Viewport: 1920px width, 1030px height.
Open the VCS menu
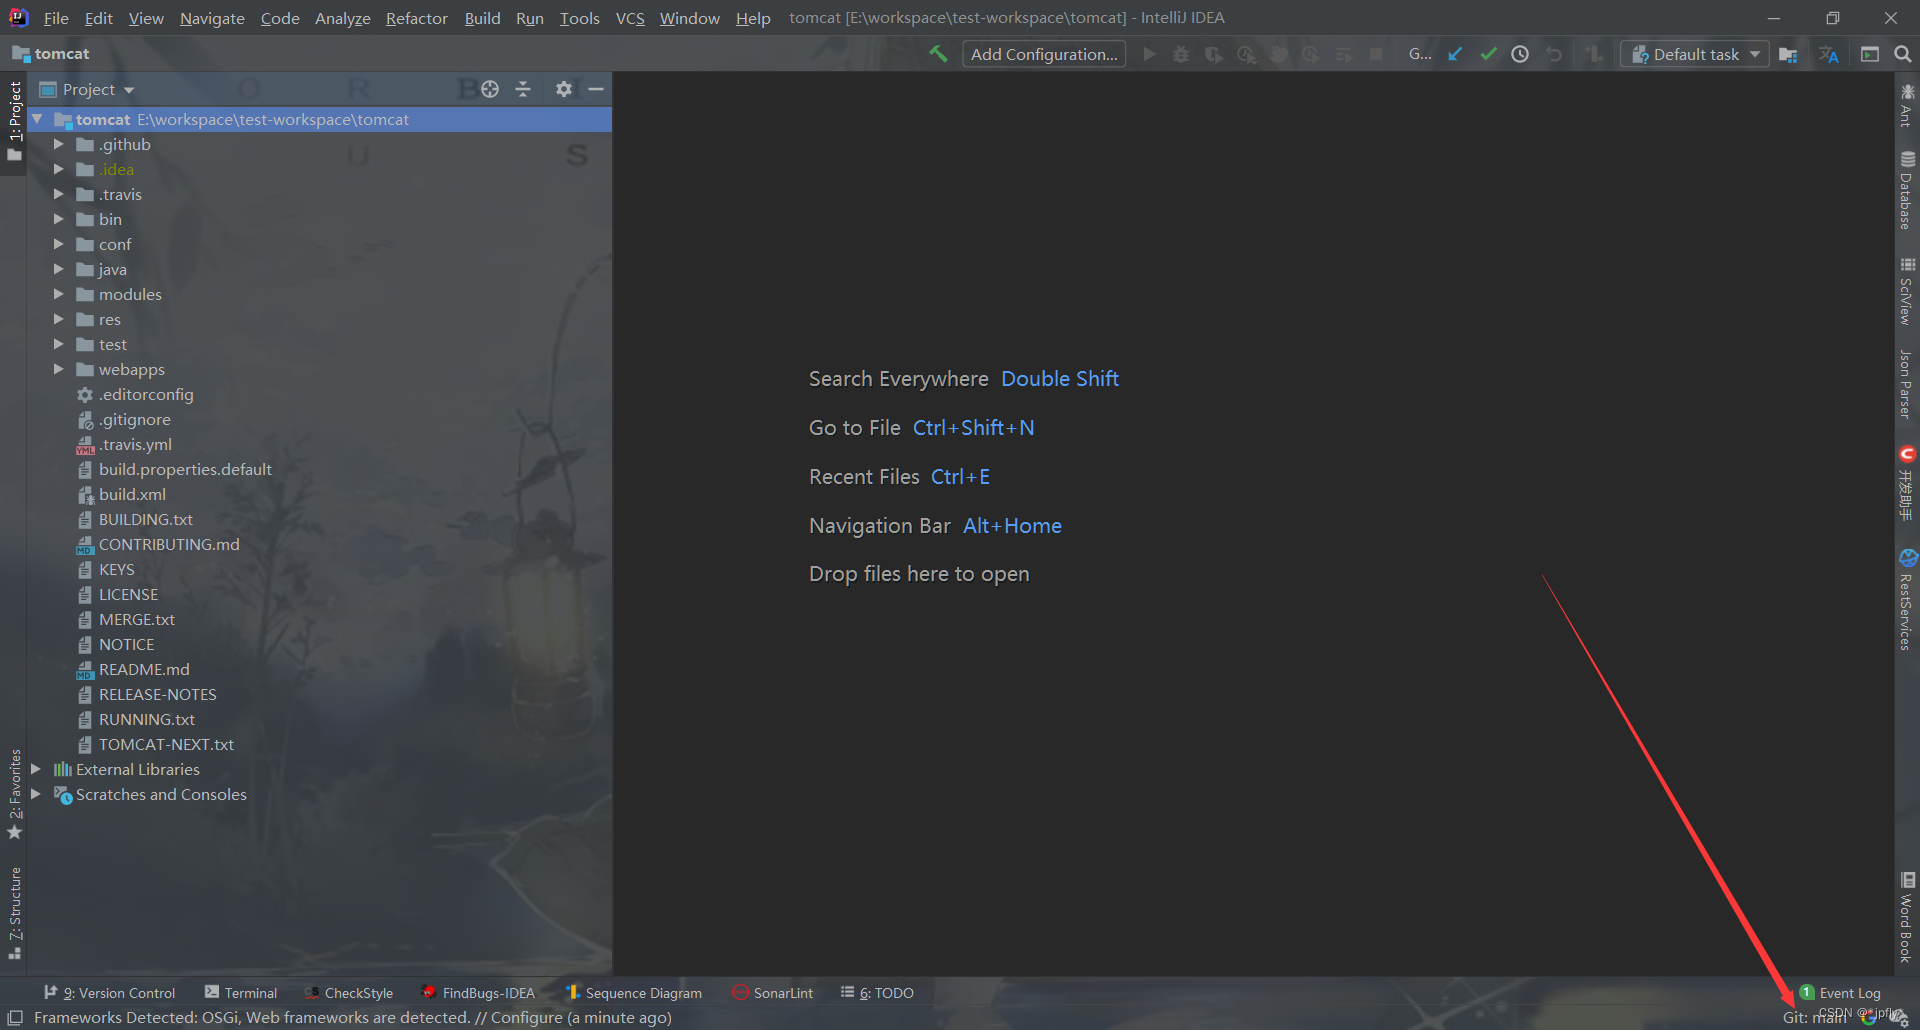click(630, 18)
